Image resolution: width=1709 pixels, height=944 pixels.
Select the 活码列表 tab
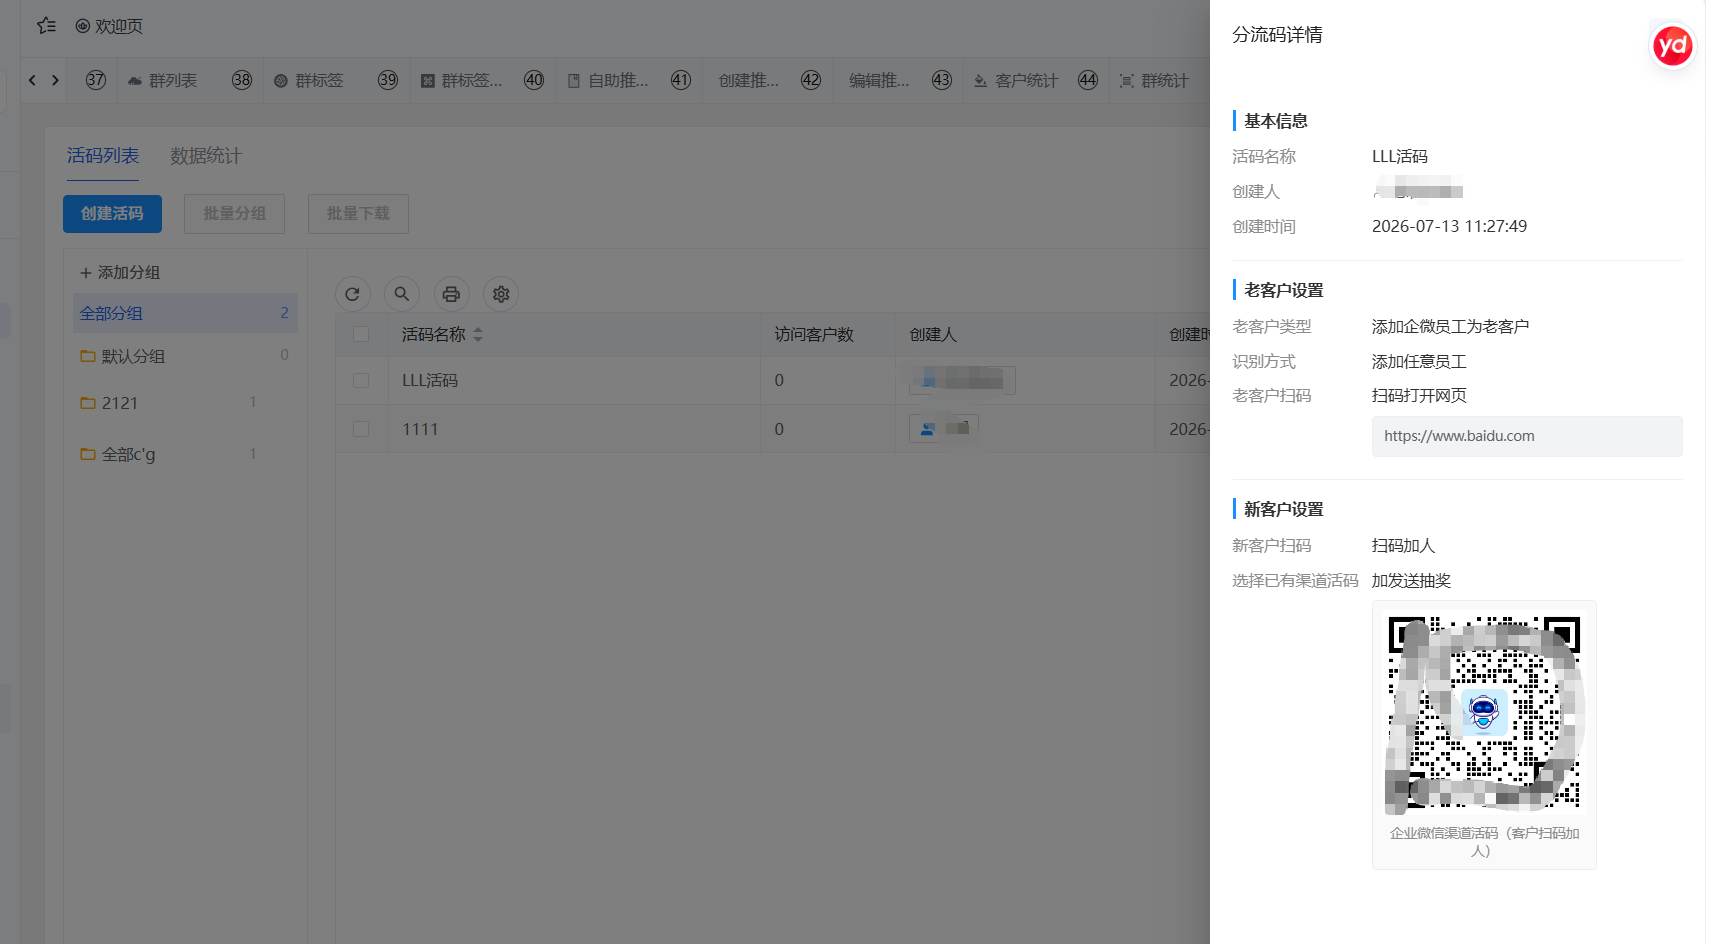pyautogui.click(x=103, y=156)
